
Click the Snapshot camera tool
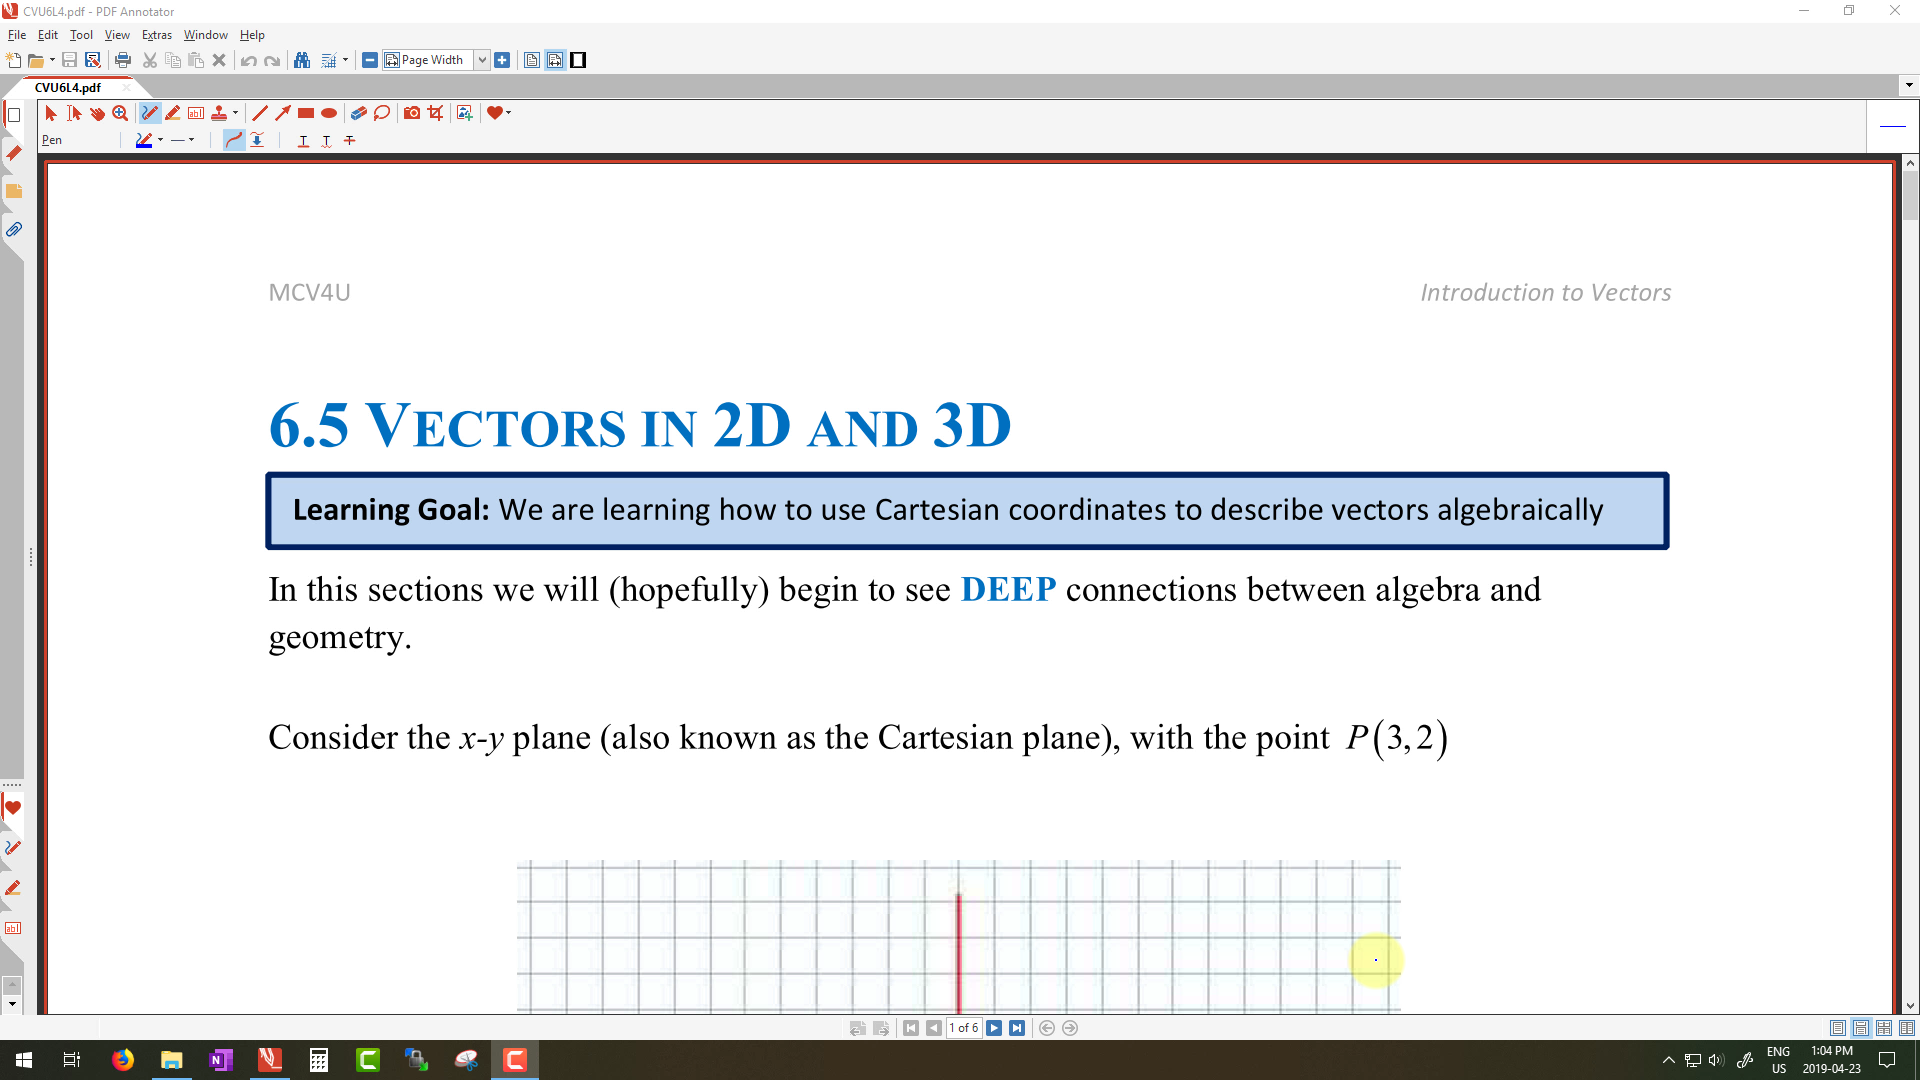[412, 113]
